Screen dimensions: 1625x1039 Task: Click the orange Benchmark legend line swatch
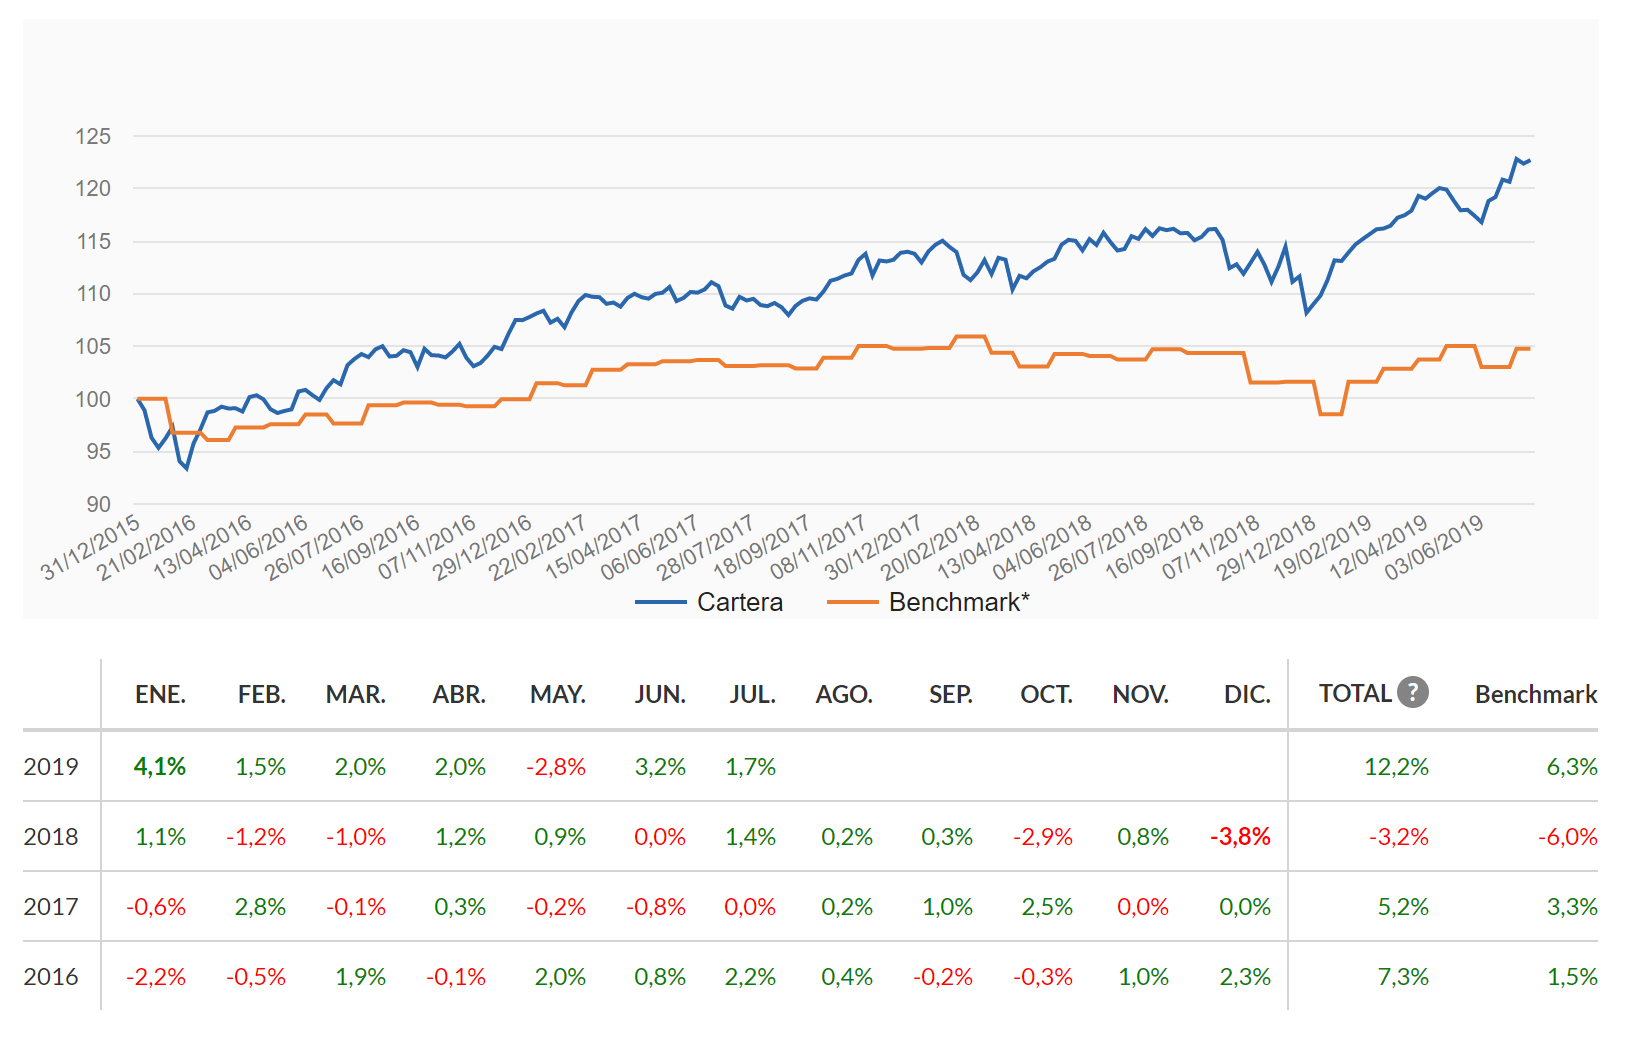852,602
